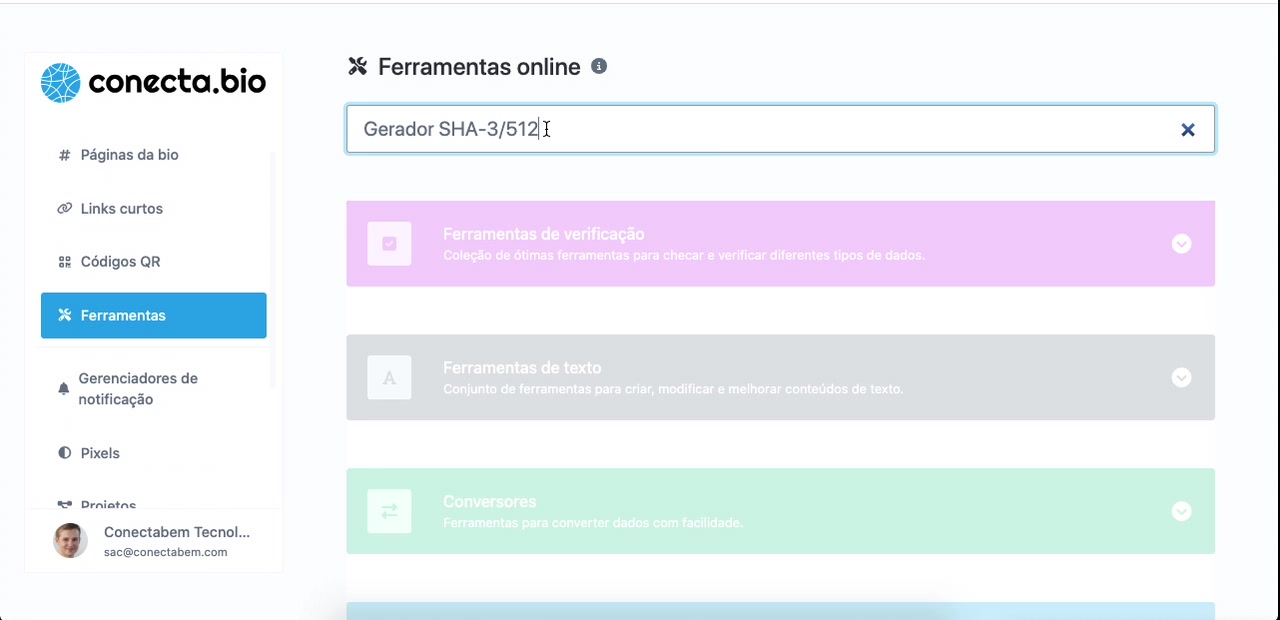The height and width of the screenshot is (620, 1280).
Task: Click the Links curtos link icon
Action: pyautogui.click(x=63, y=208)
